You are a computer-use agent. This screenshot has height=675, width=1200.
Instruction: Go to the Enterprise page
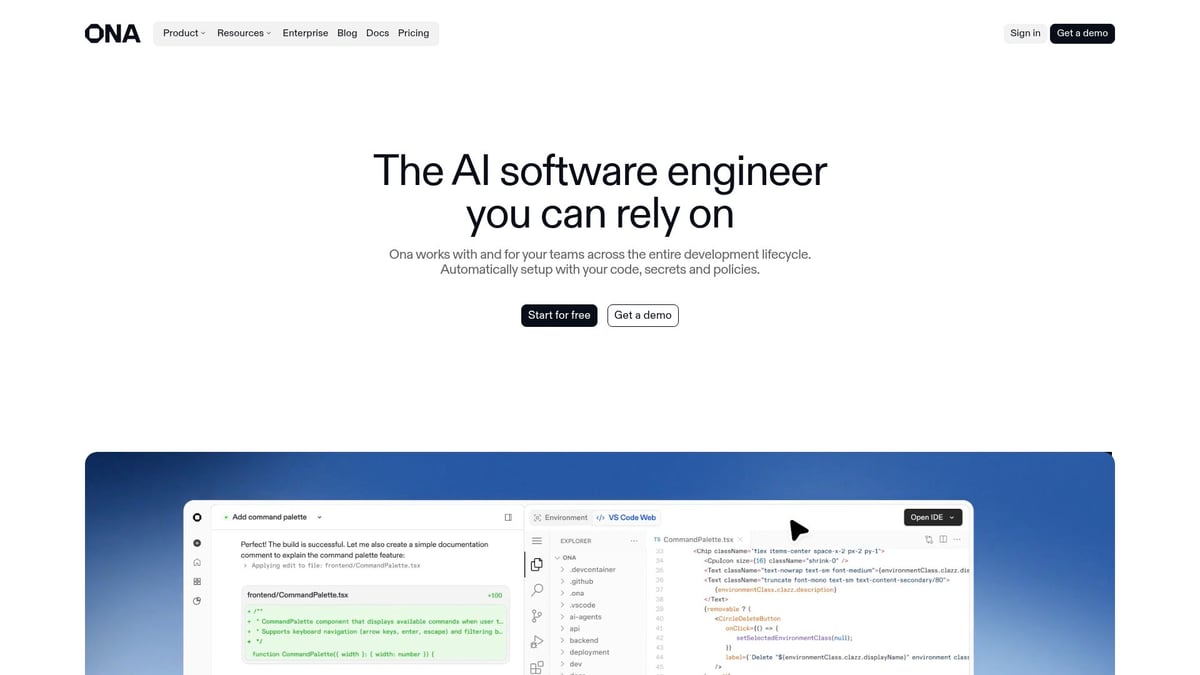tap(305, 33)
